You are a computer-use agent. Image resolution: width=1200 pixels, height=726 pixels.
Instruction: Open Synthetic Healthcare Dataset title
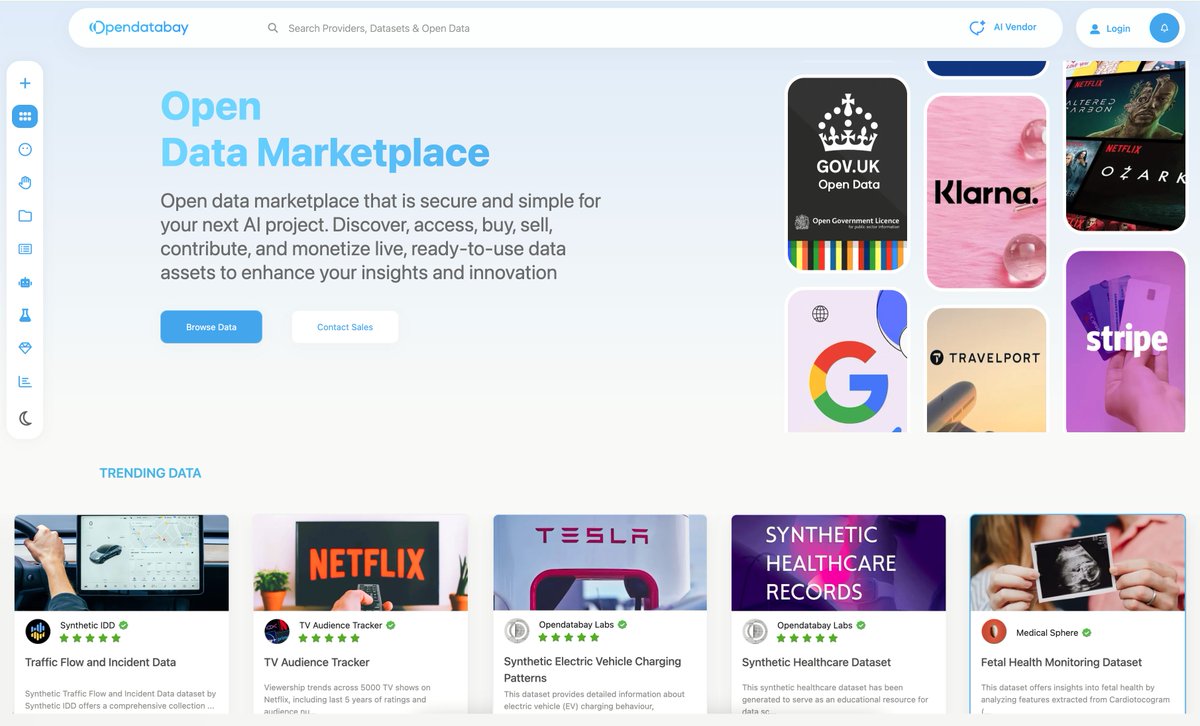[x=816, y=662]
